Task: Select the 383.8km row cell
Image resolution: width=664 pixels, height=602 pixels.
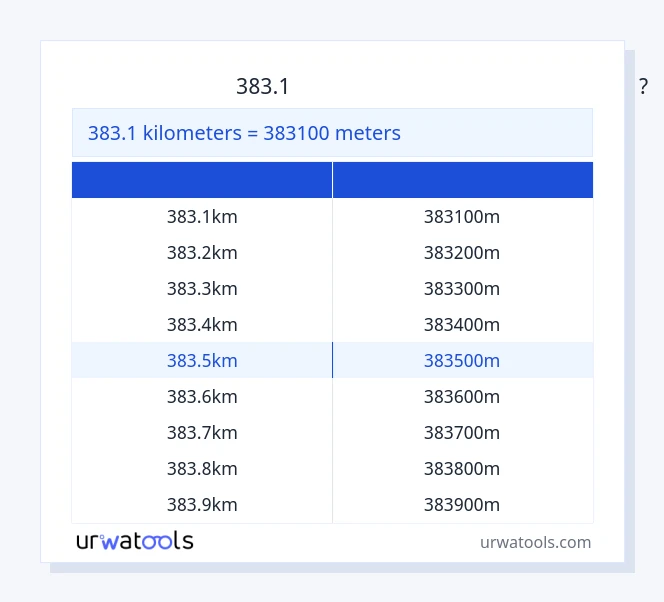Action: pyautogui.click(x=202, y=469)
